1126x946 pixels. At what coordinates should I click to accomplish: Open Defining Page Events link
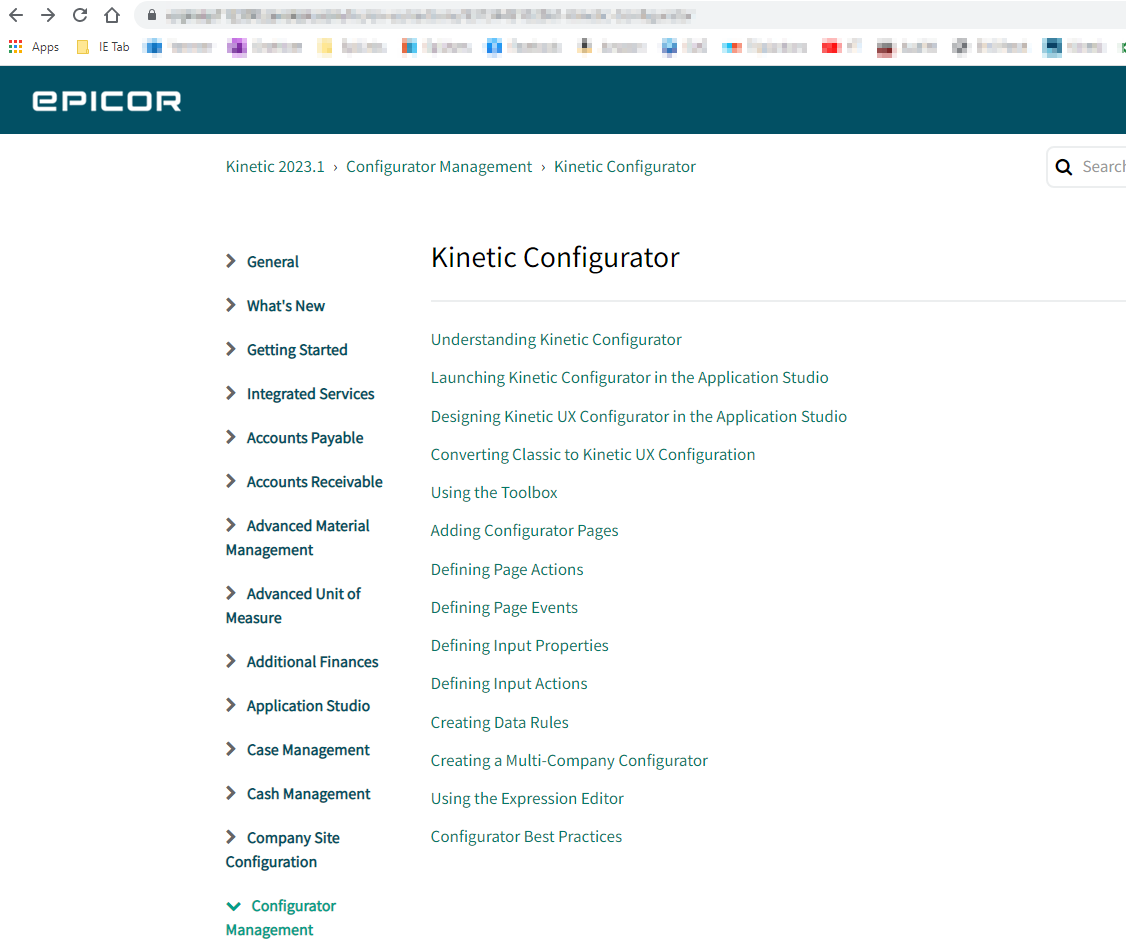pos(504,607)
